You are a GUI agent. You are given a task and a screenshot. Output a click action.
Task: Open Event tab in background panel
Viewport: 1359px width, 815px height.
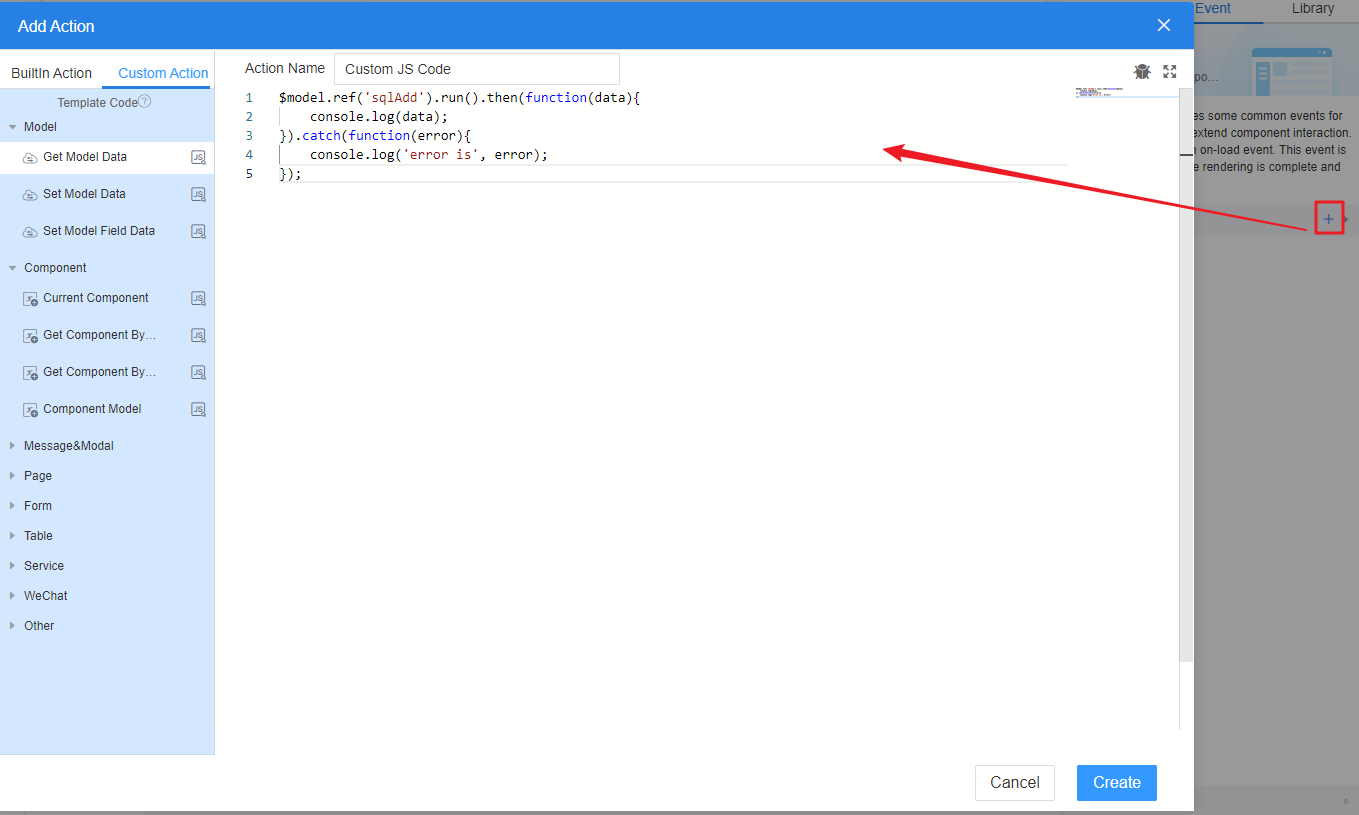1212,9
